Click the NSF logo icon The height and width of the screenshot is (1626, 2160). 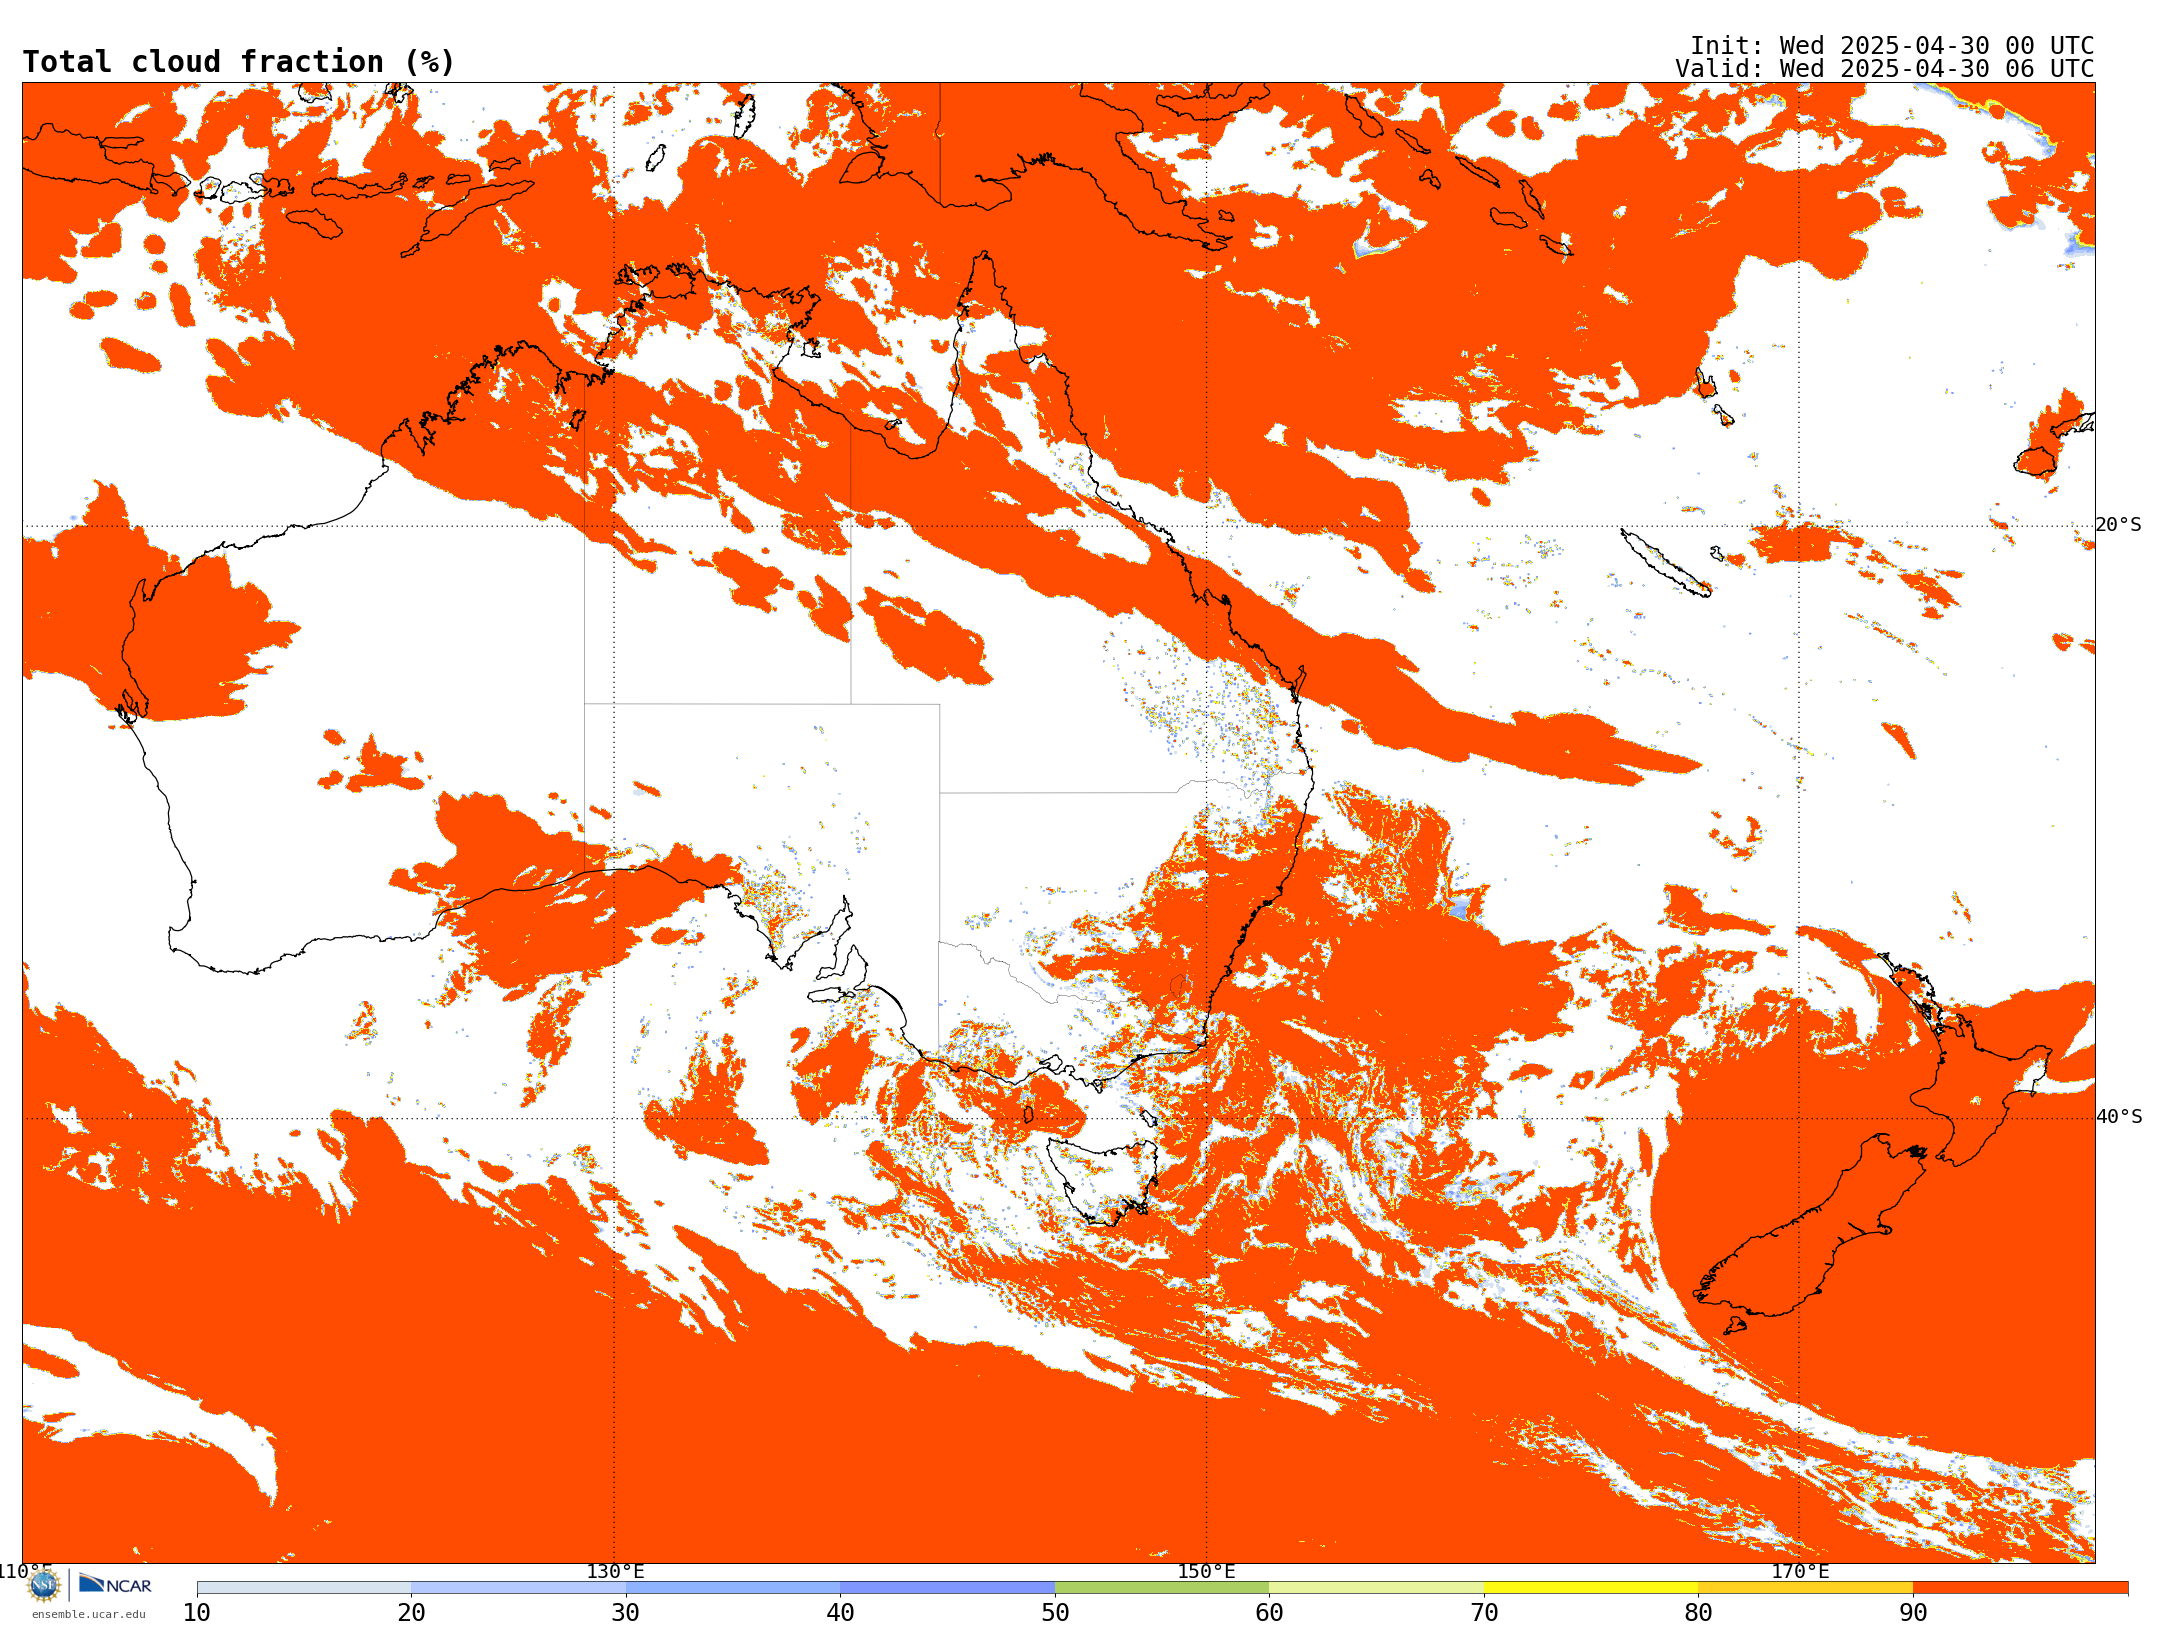pos(44,1585)
